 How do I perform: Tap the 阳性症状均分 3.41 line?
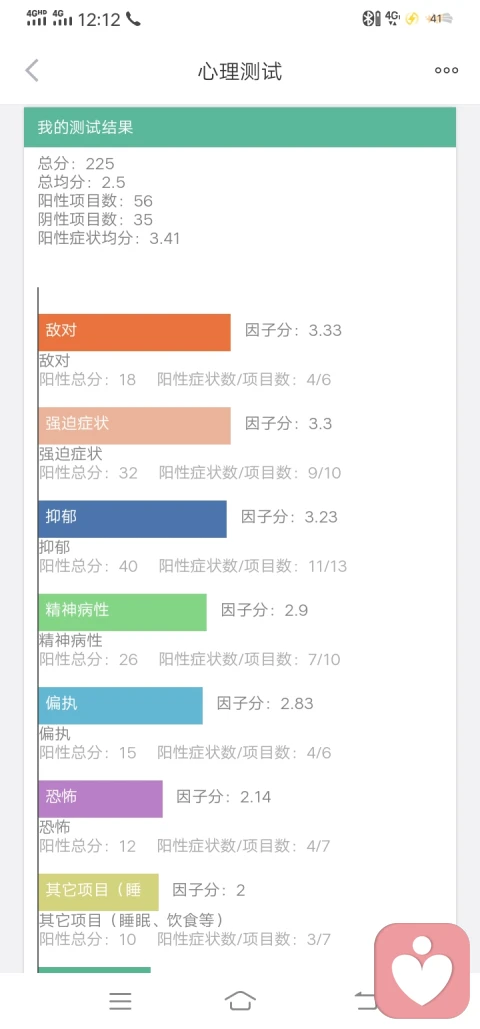(x=109, y=238)
